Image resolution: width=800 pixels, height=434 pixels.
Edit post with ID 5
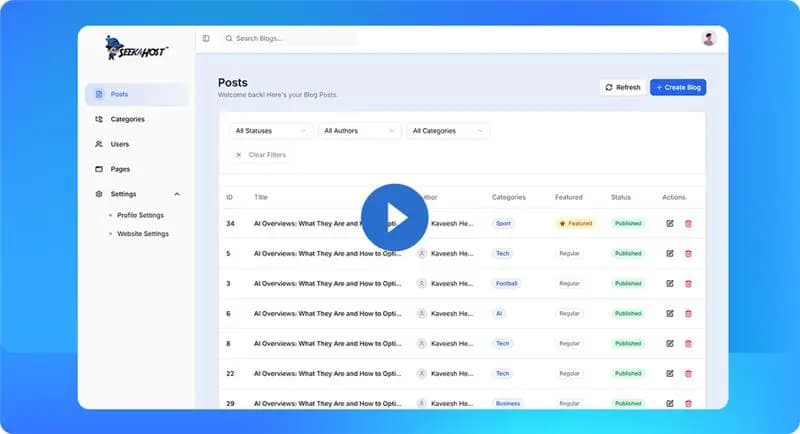click(x=670, y=253)
